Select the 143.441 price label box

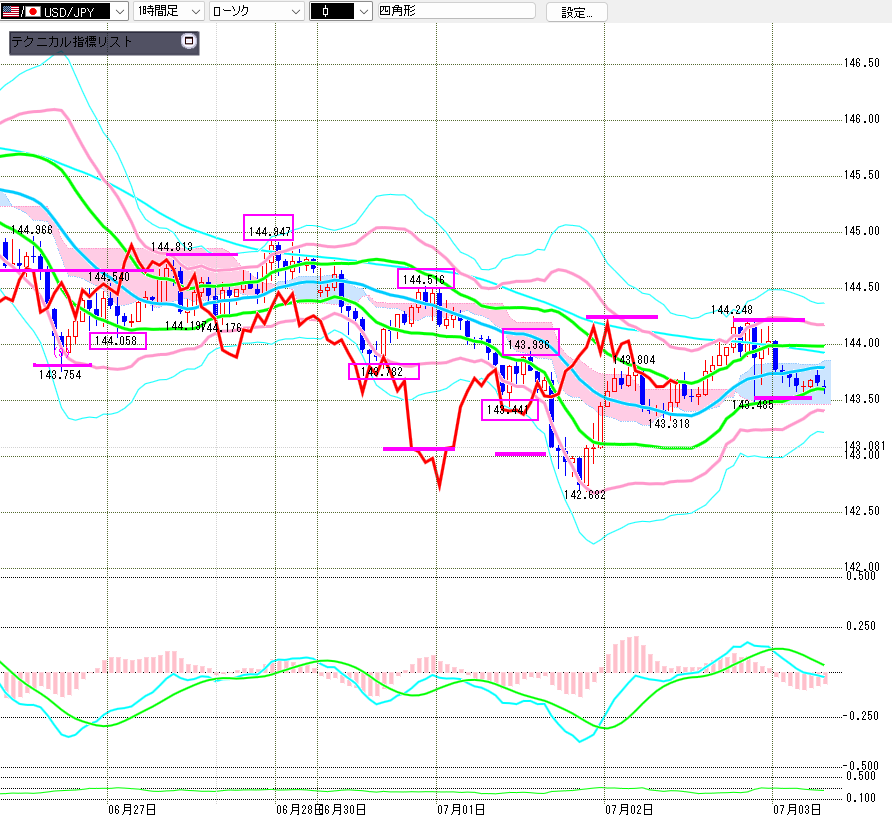coord(510,410)
